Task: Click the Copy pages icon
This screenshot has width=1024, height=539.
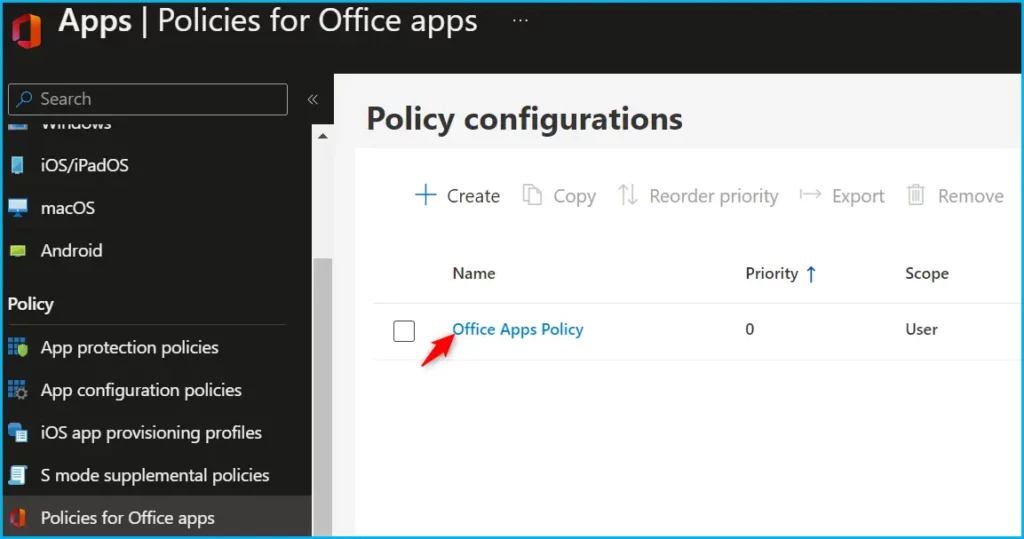Action: [532, 195]
